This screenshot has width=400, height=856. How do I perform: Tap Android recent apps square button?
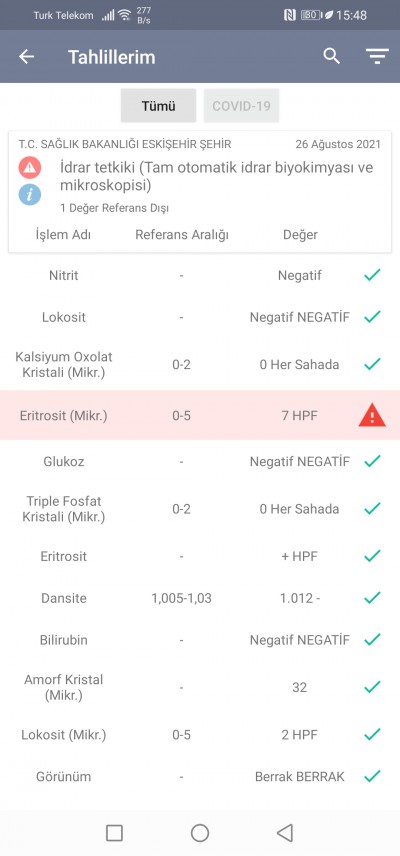[x=114, y=833]
